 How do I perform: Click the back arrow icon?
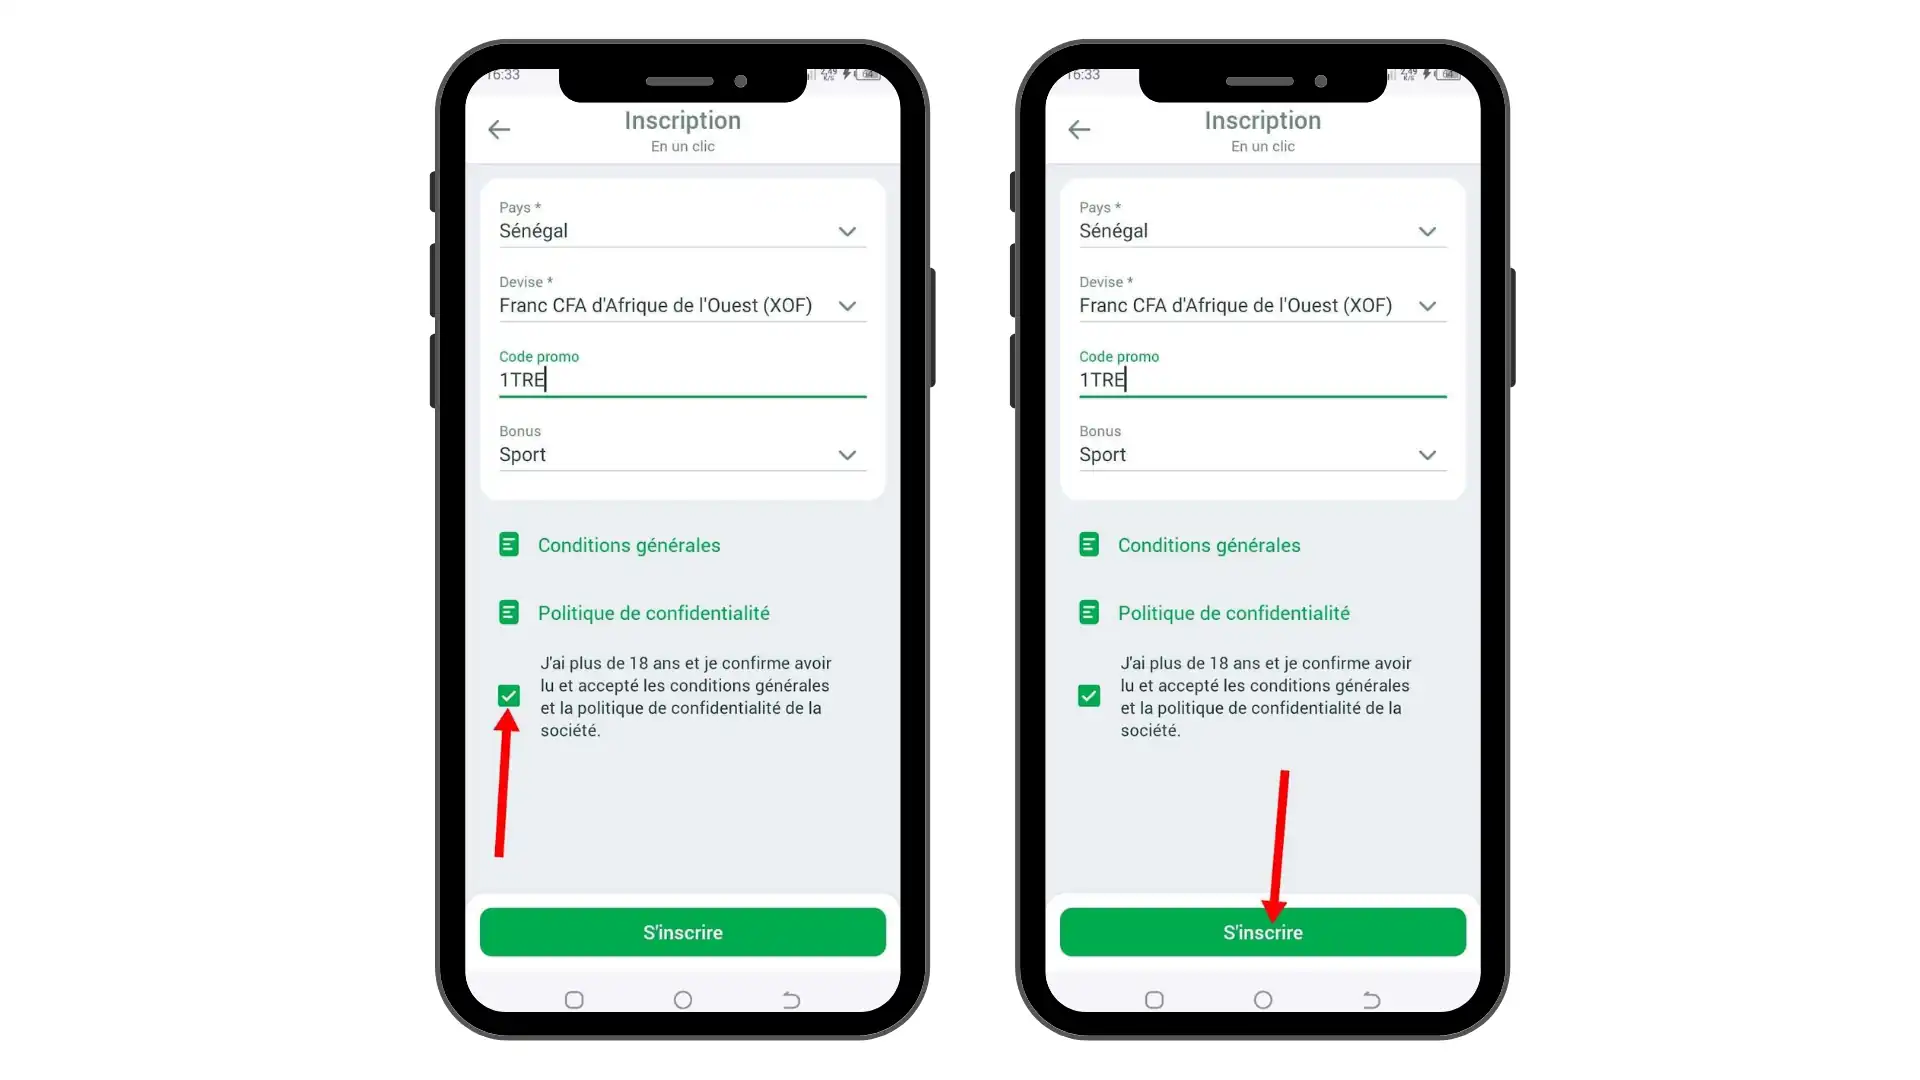(x=498, y=129)
